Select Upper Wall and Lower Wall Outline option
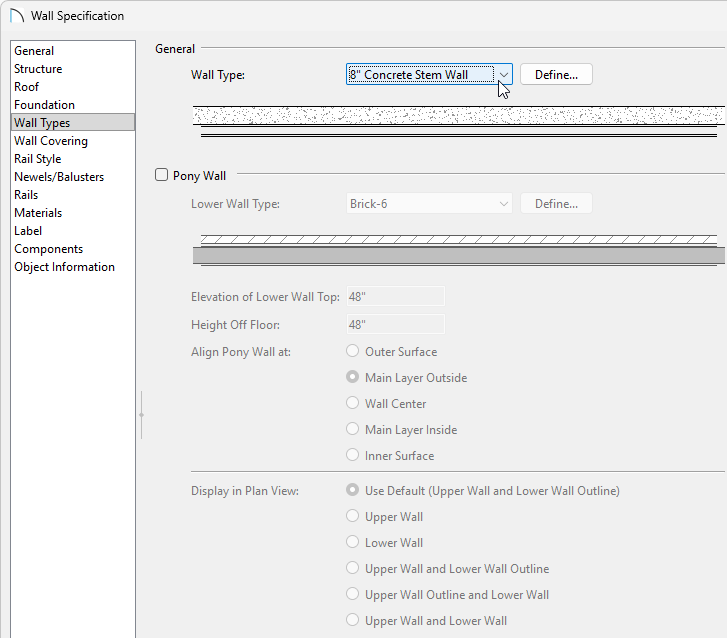The width and height of the screenshot is (727, 638). coord(352,568)
